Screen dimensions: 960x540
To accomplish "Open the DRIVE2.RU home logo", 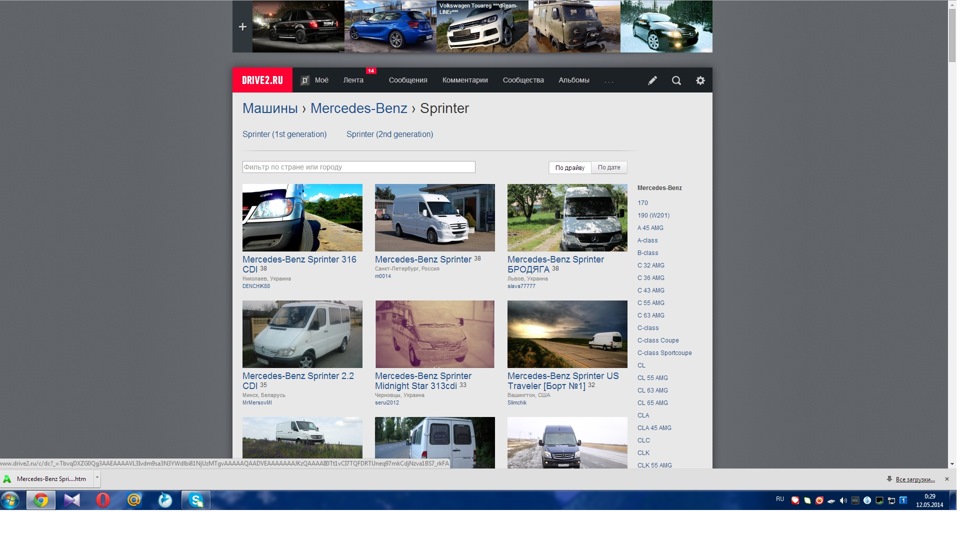I will (x=262, y=80).
